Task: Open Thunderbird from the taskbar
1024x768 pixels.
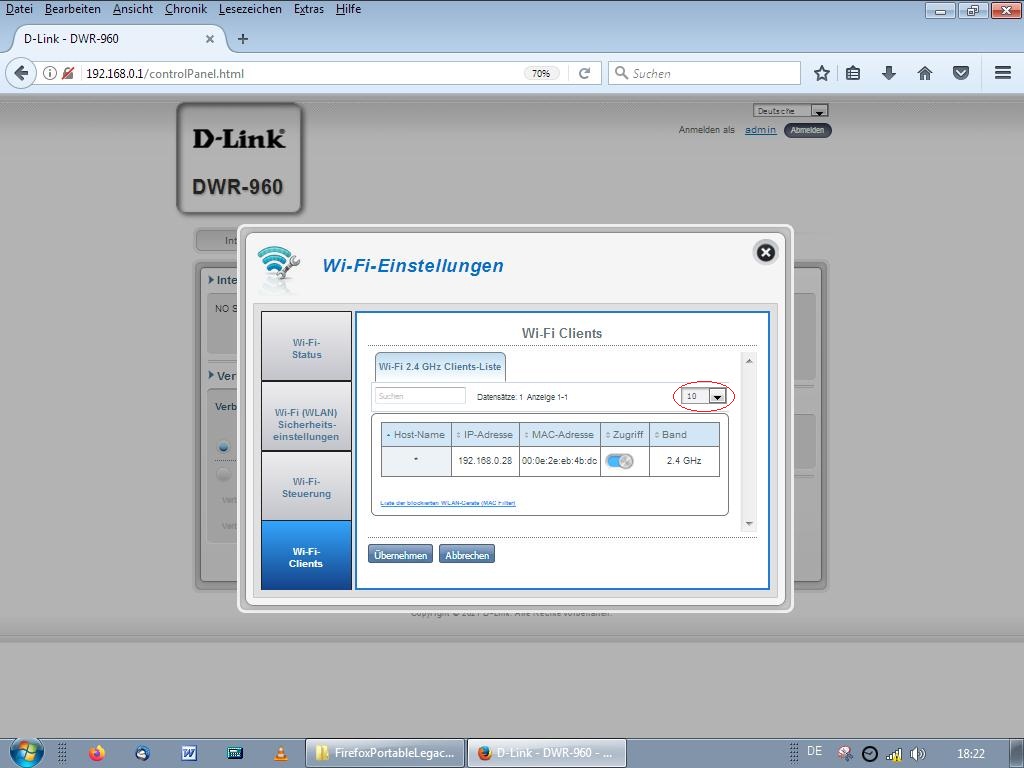Action: coord(142,754)
